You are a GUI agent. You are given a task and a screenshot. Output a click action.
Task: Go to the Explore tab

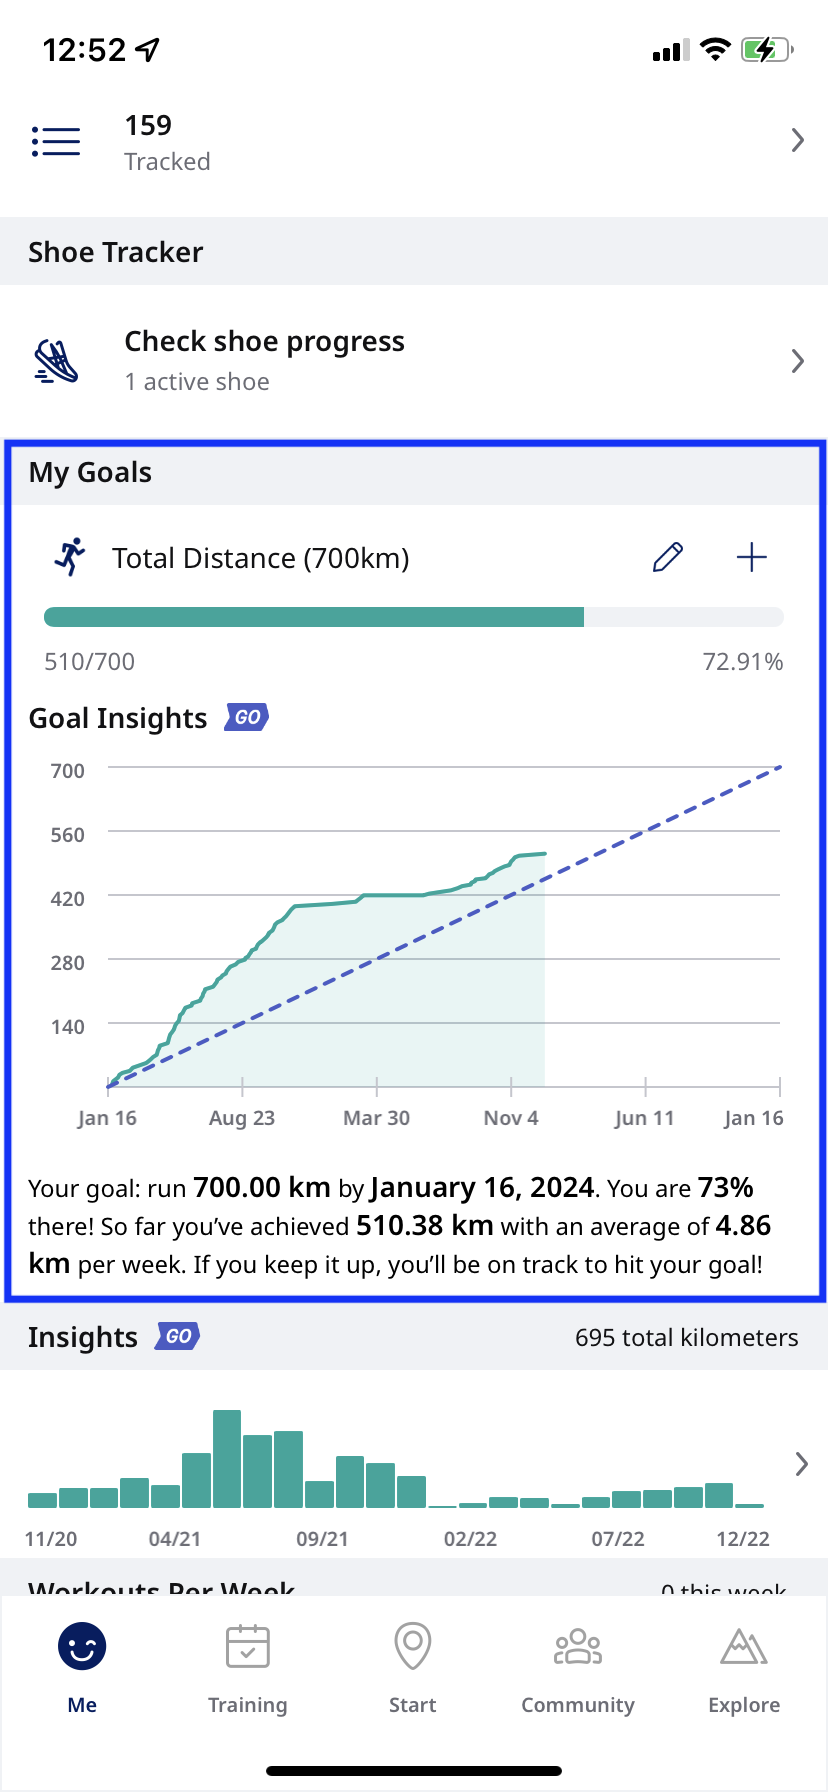click(x=744, y=1665)
